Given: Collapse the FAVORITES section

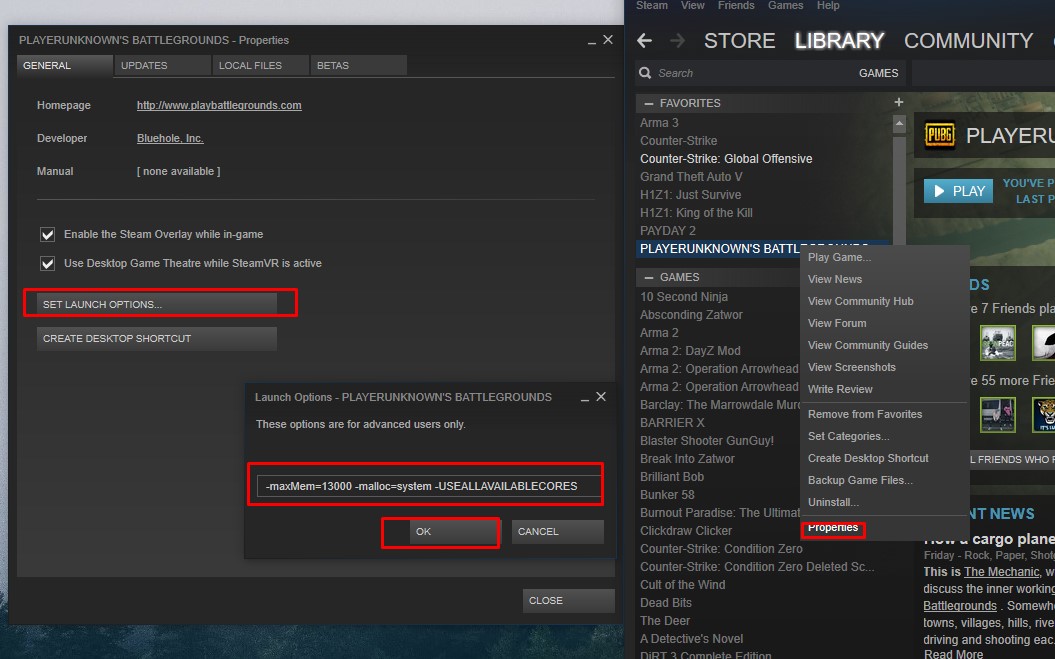Looking at the screenshot, I should [x=649, y=103].
